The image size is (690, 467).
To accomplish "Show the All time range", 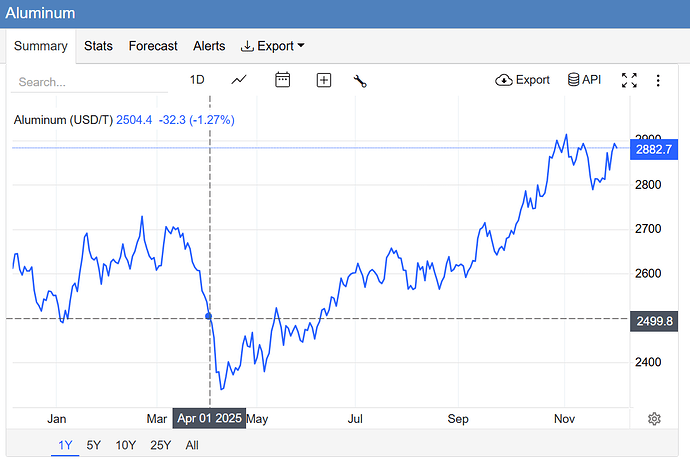I will tap(192, 445).
